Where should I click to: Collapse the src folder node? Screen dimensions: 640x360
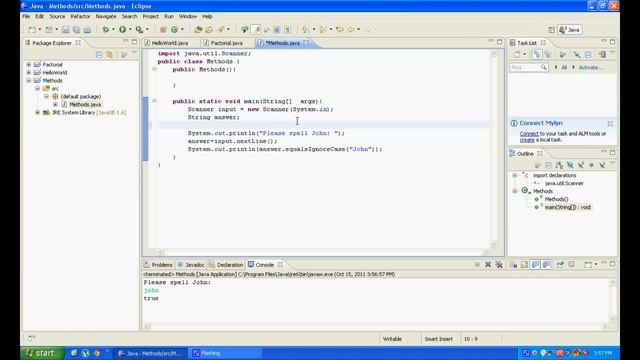pos(38,88)
